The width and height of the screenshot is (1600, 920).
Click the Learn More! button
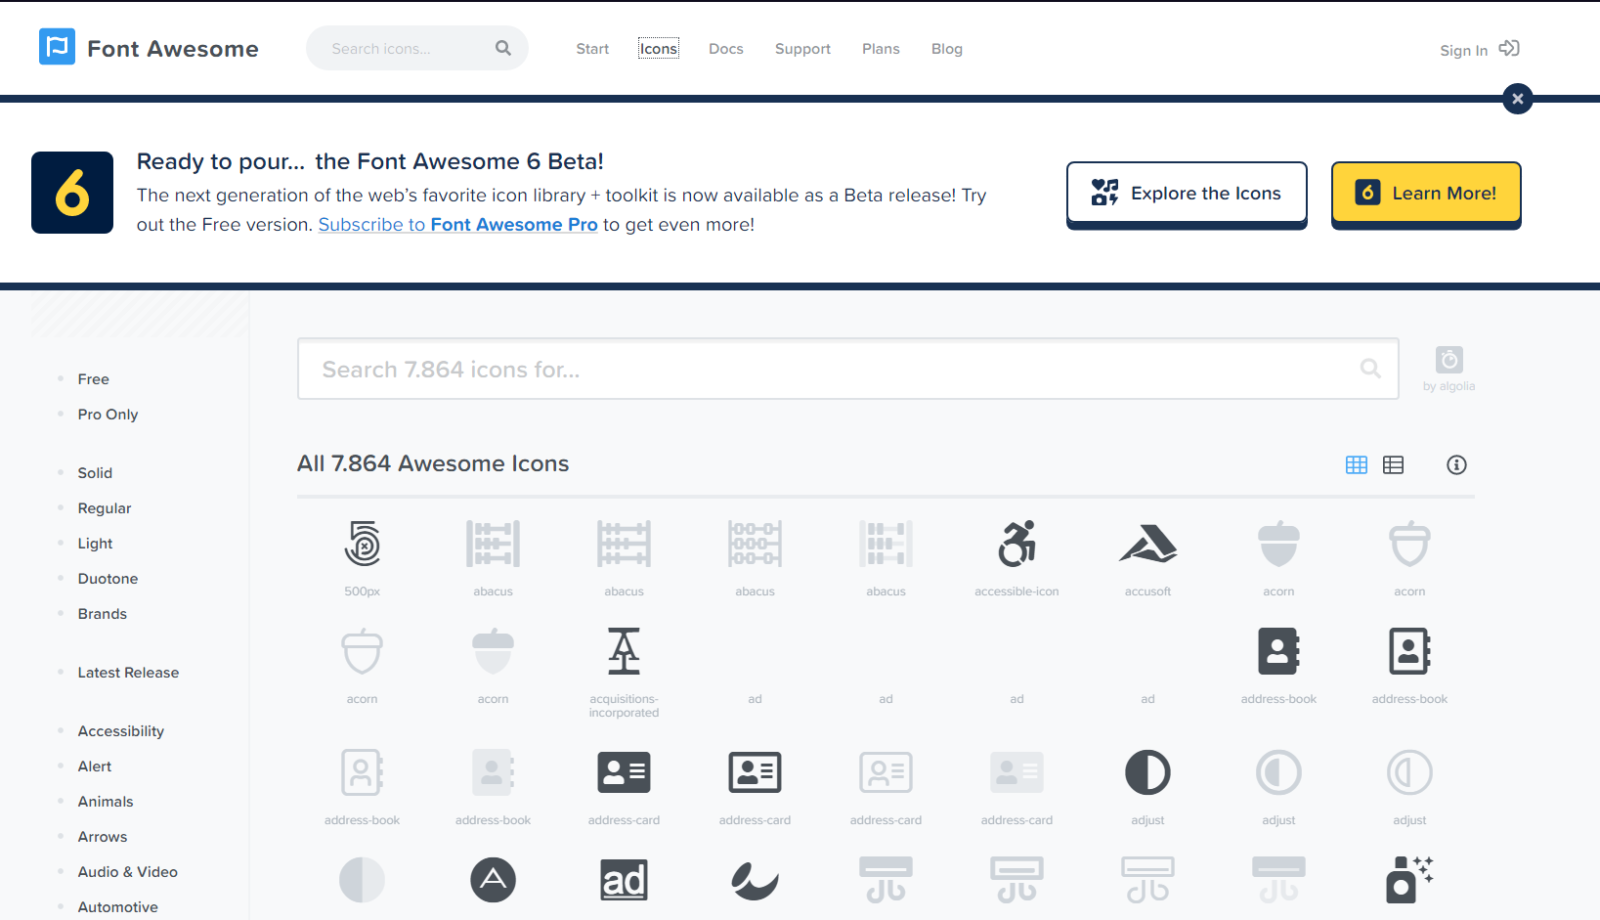(x=1424, y=193)
